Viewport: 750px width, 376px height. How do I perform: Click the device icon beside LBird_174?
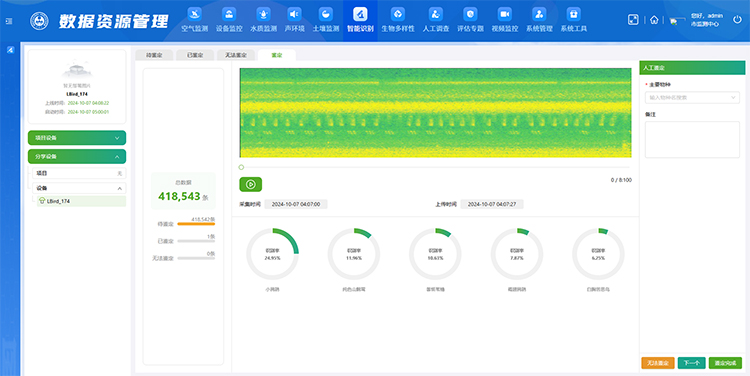[x=42, y=201]
